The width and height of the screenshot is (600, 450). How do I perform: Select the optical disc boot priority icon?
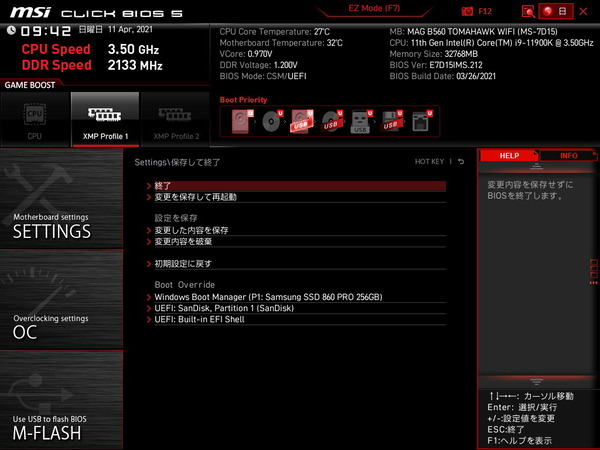point(272,122)
